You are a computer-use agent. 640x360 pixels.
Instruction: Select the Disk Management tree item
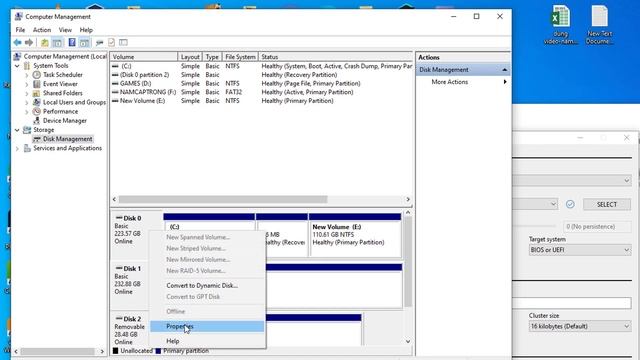67,139
